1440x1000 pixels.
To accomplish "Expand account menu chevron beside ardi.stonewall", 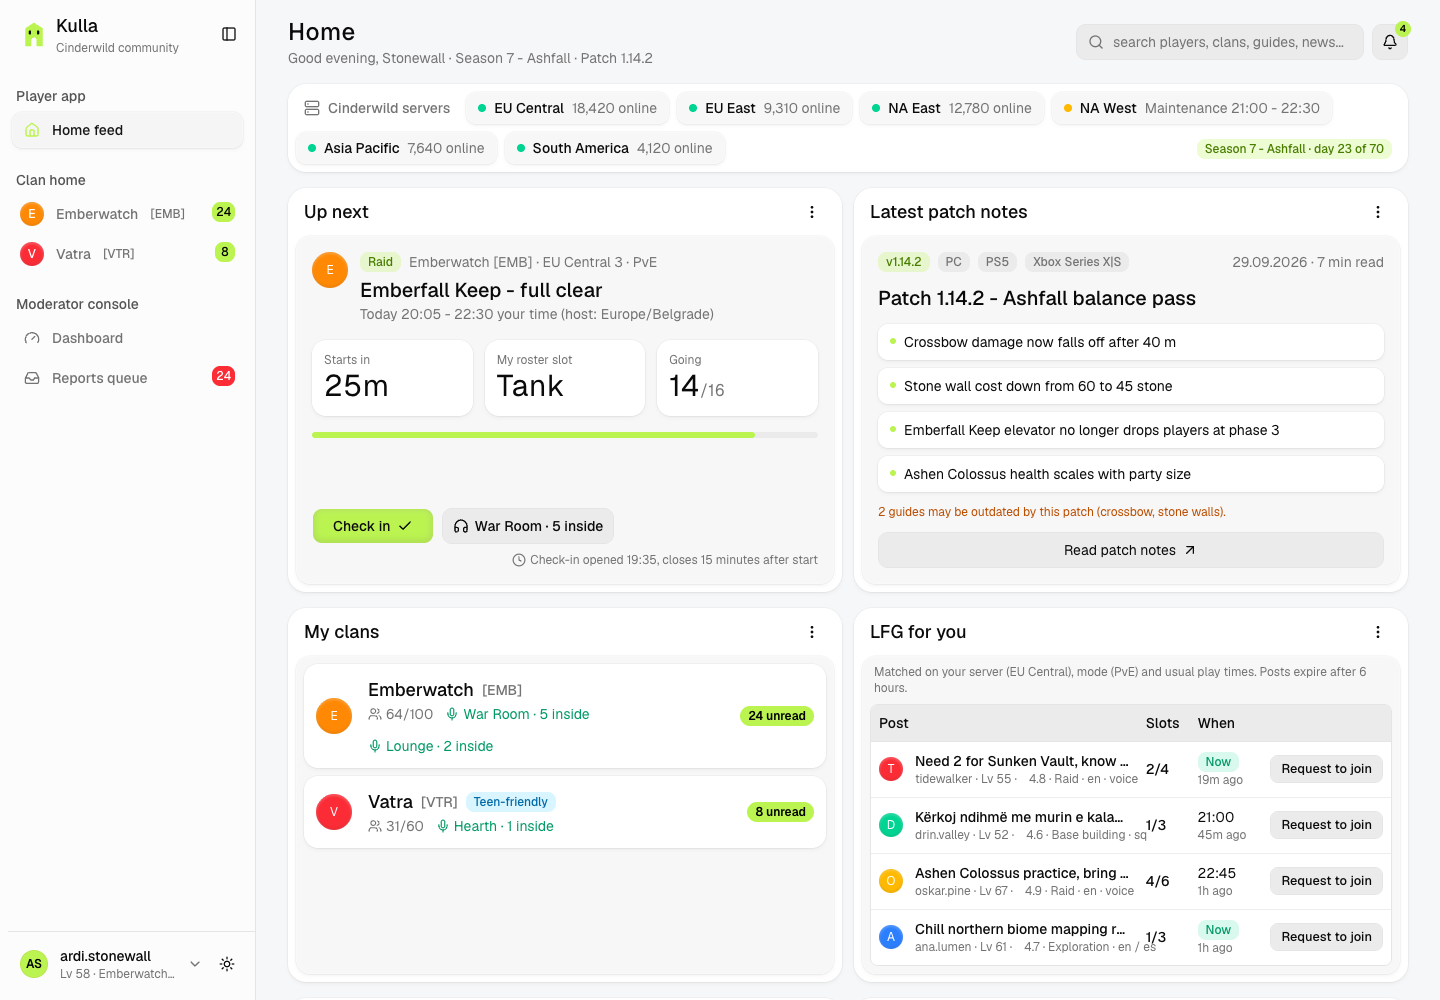I will coord(195,964).
